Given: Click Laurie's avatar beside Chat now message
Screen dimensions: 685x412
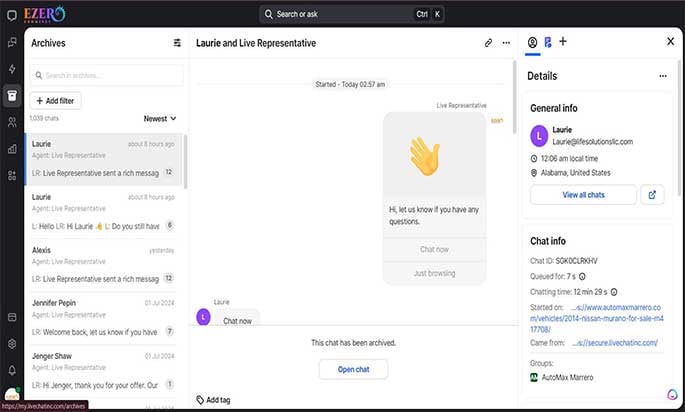Looking at the screenshot, I should [204, 317].
